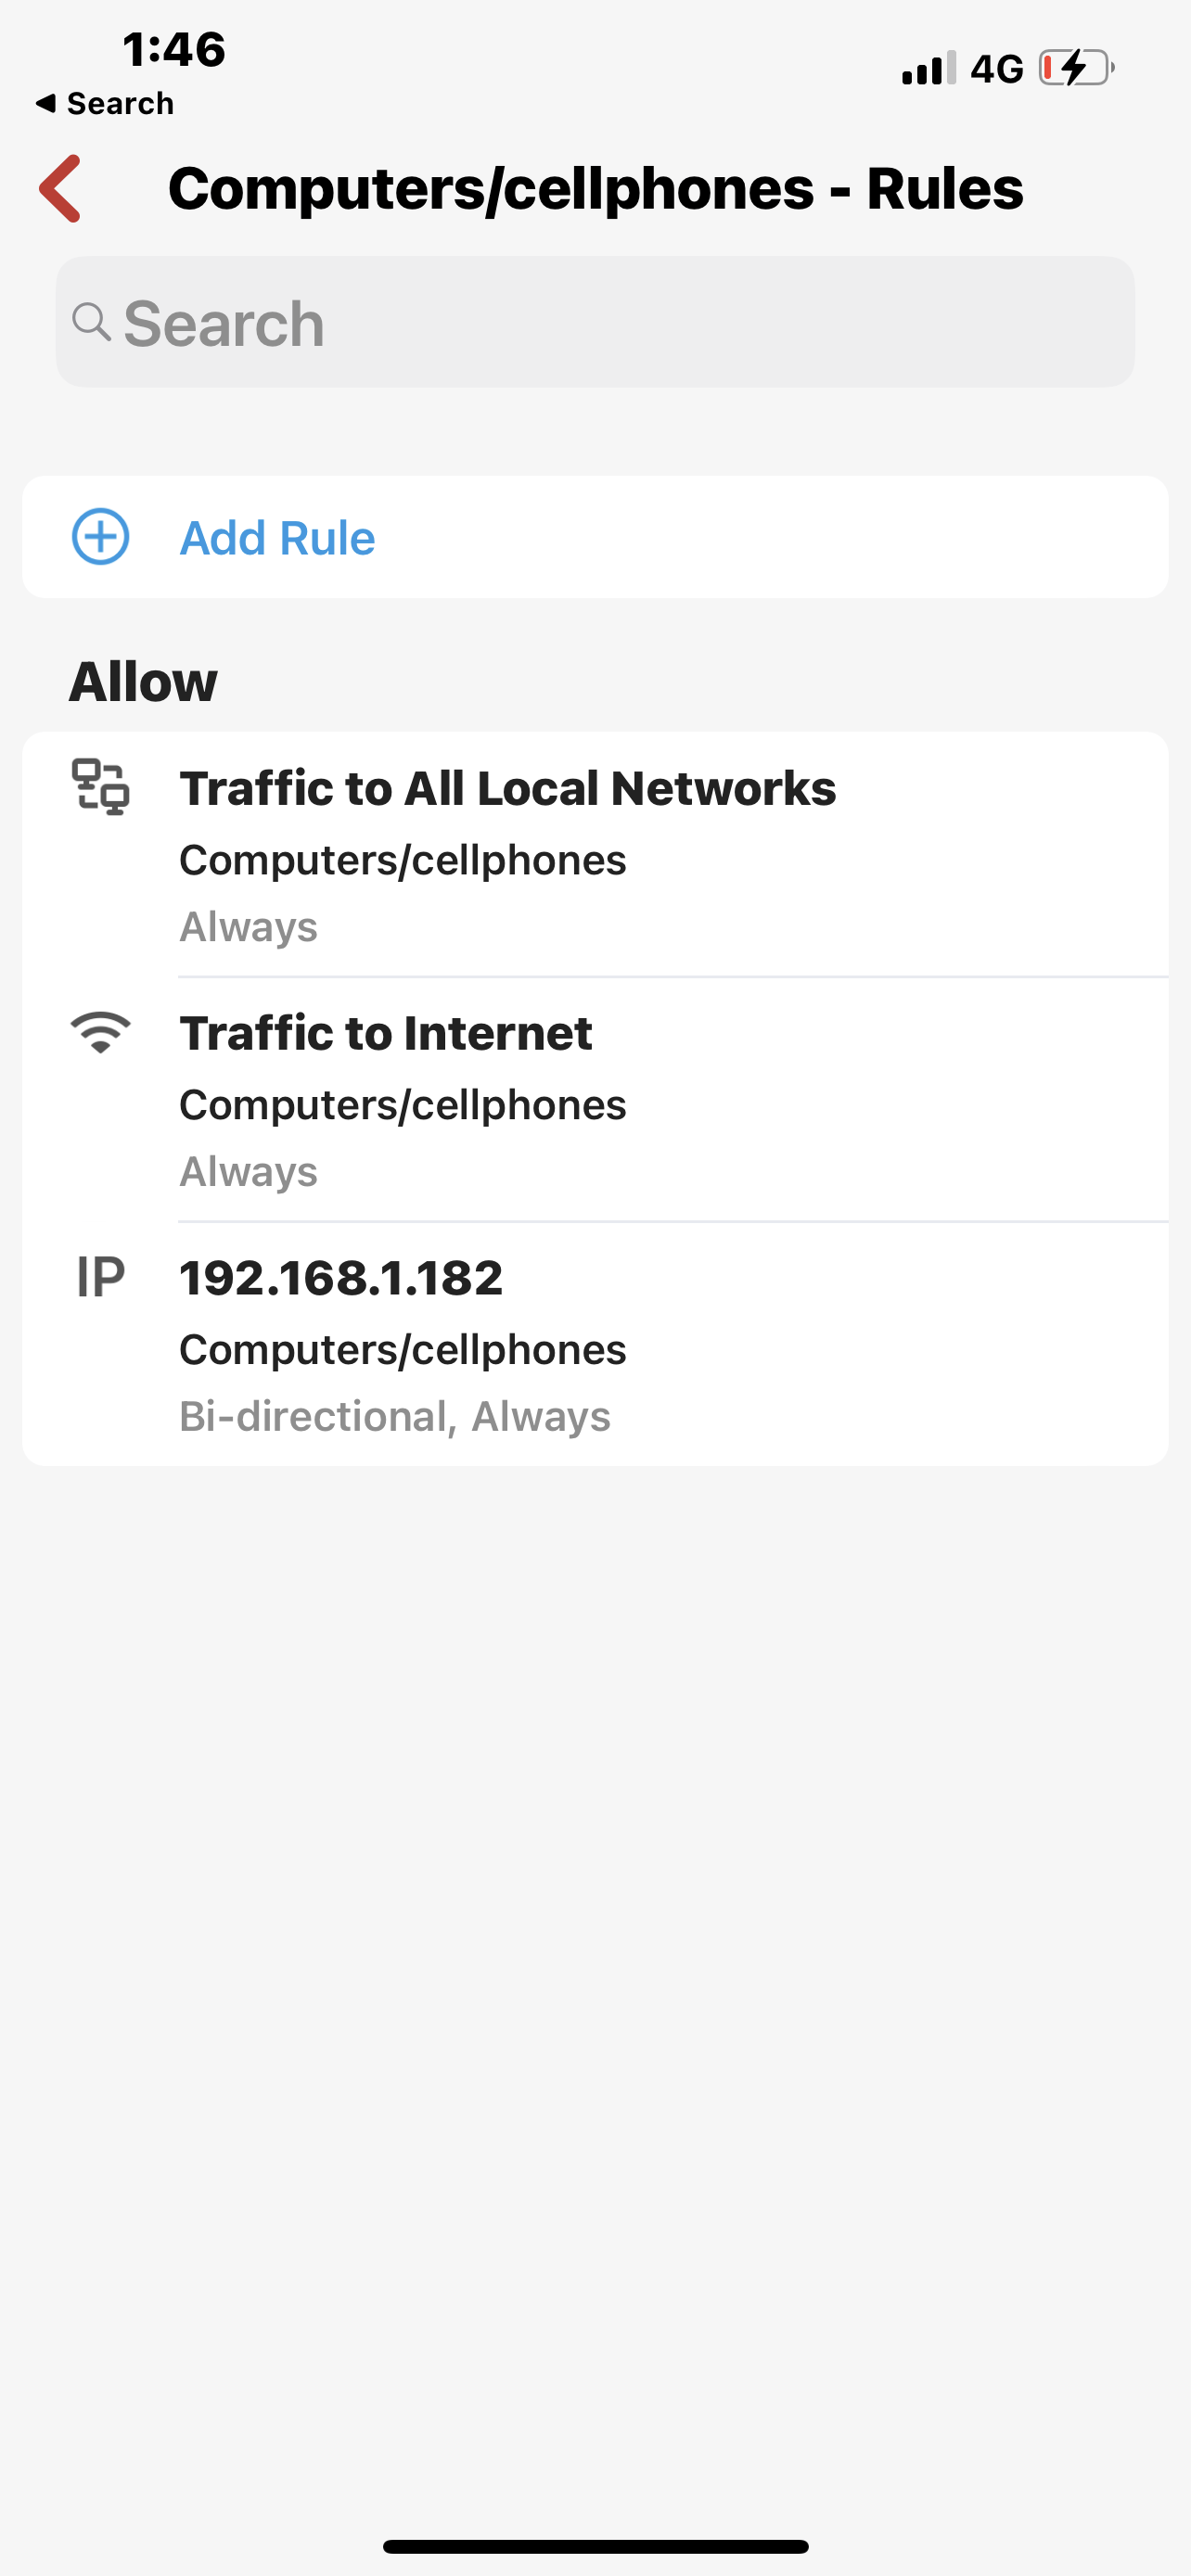The image size is (1191, 2576).
Task: Tap Always under Traffic to All Local Networks
Action: [248, 926]
